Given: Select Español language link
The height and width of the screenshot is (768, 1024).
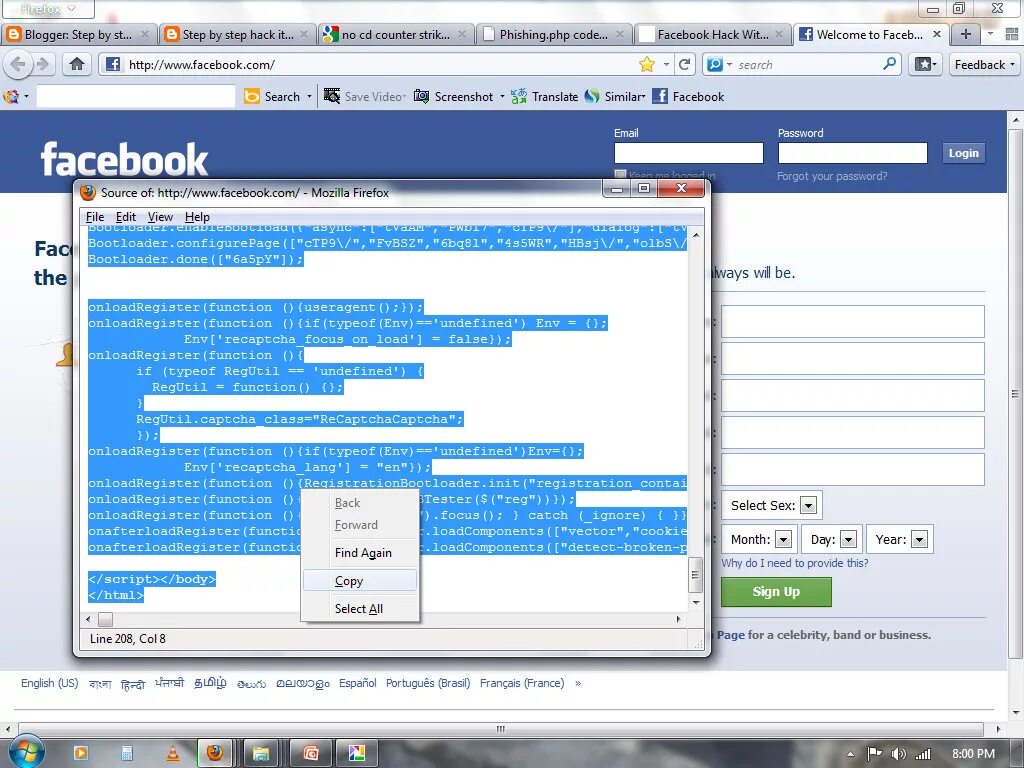Looking at the screenshot, I should coord(357,683).
